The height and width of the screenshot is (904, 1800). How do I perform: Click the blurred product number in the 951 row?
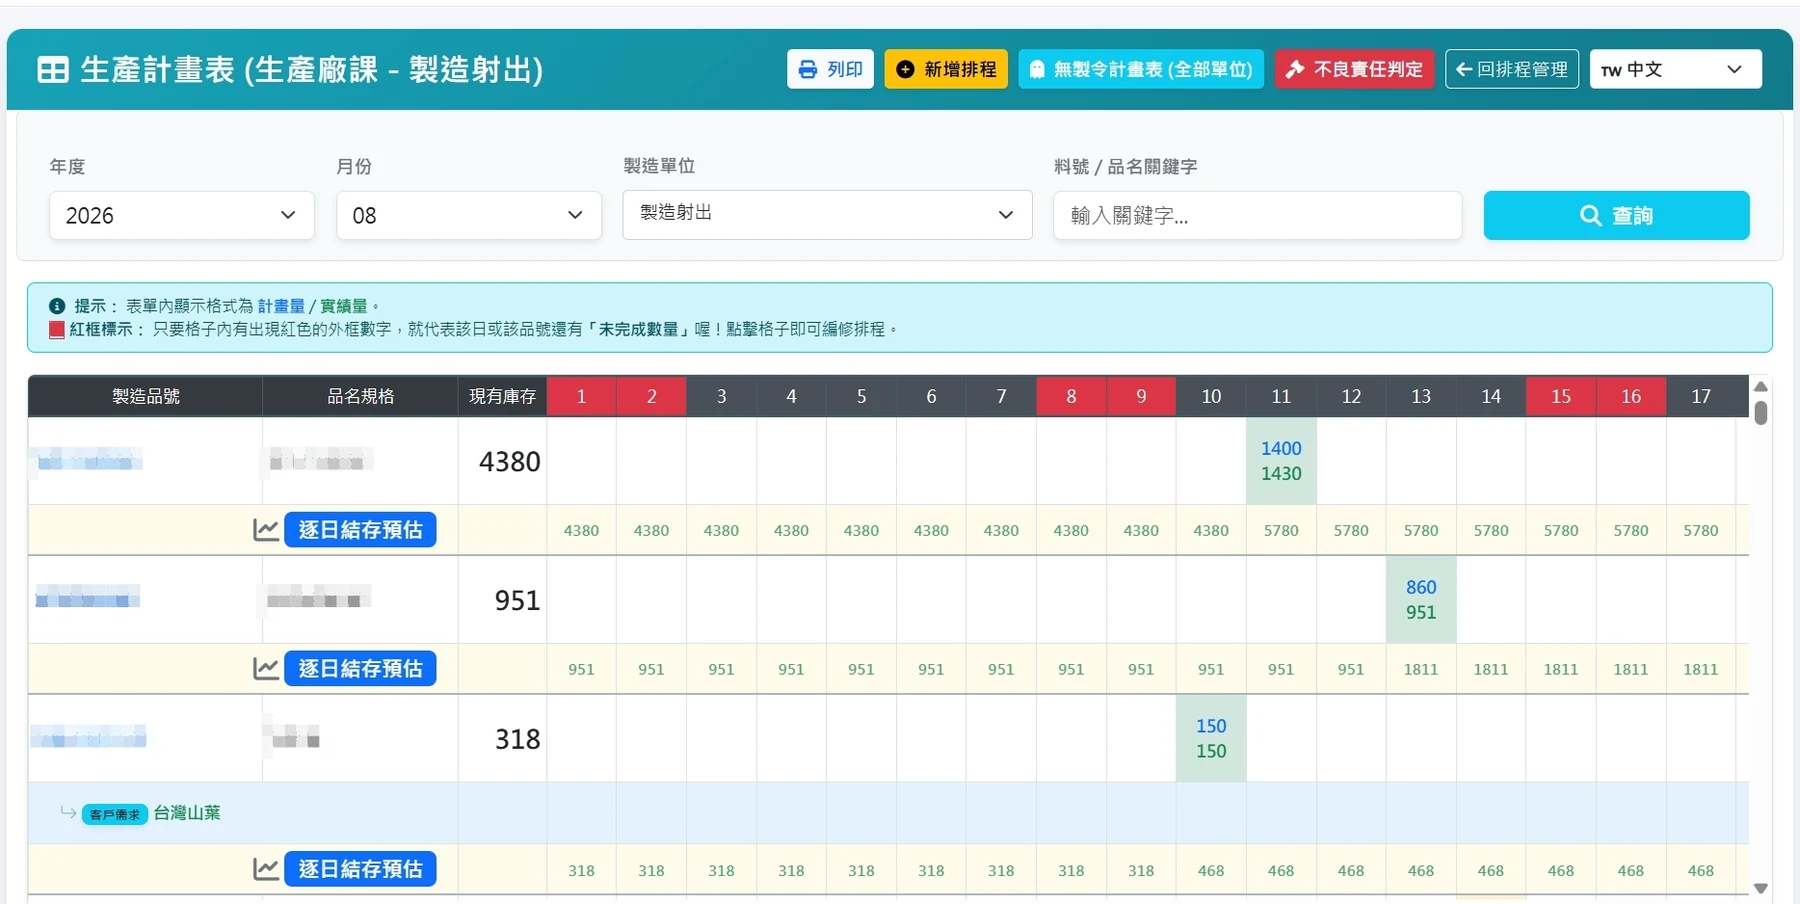point(87,599)
